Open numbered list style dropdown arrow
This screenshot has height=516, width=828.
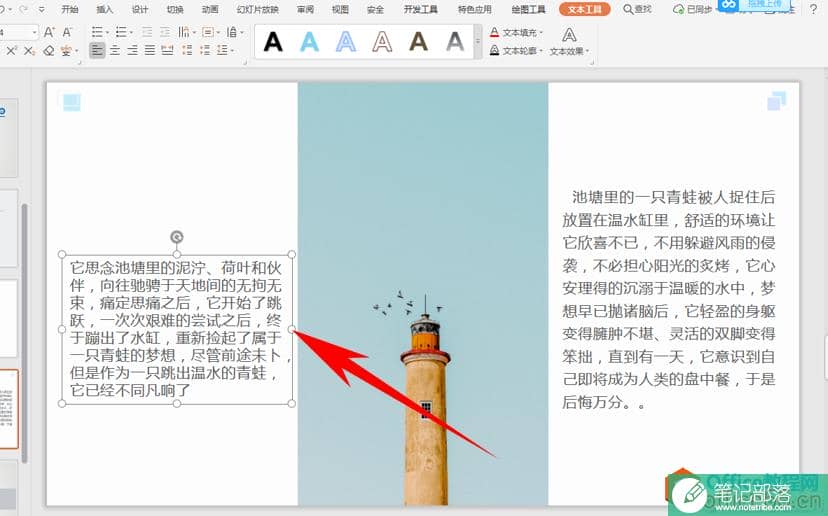tap(131, 33)
